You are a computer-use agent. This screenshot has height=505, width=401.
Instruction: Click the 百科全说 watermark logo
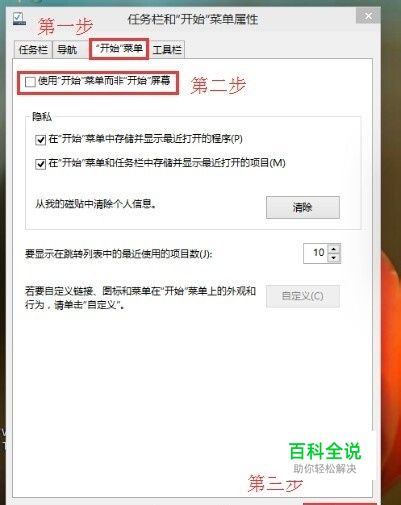325,451
